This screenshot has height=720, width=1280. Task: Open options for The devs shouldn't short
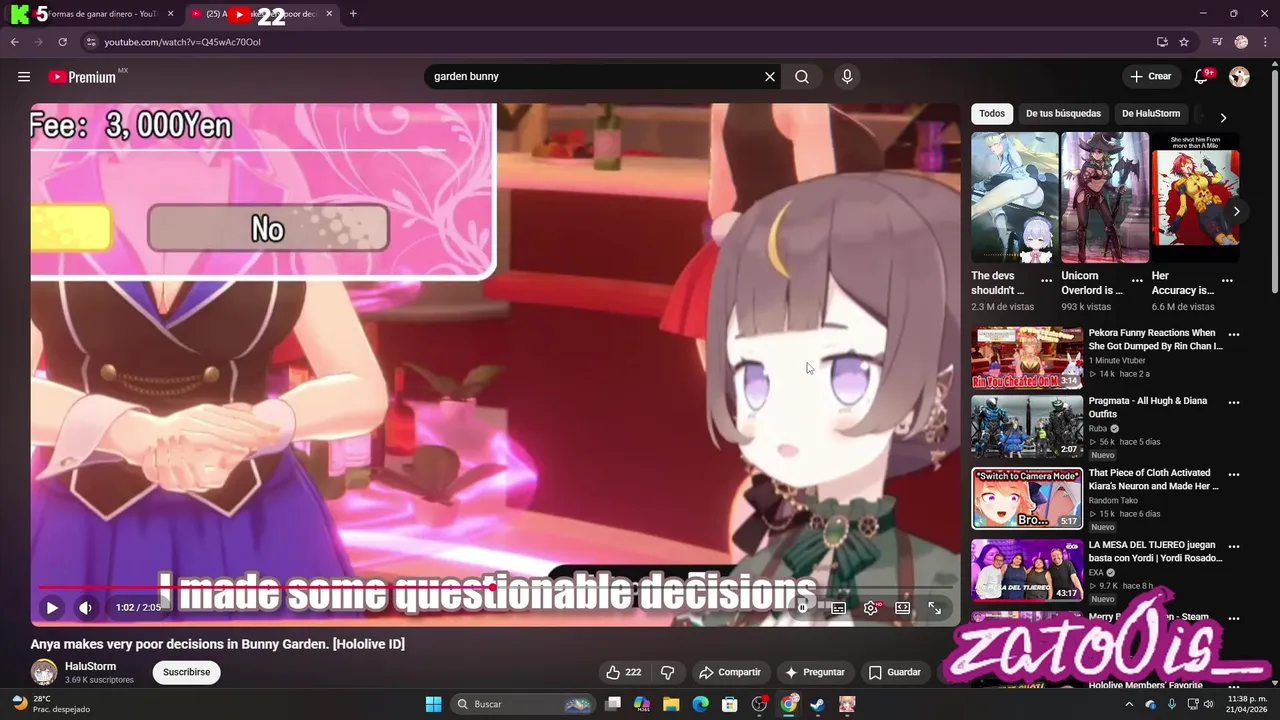pos(1047,281)
